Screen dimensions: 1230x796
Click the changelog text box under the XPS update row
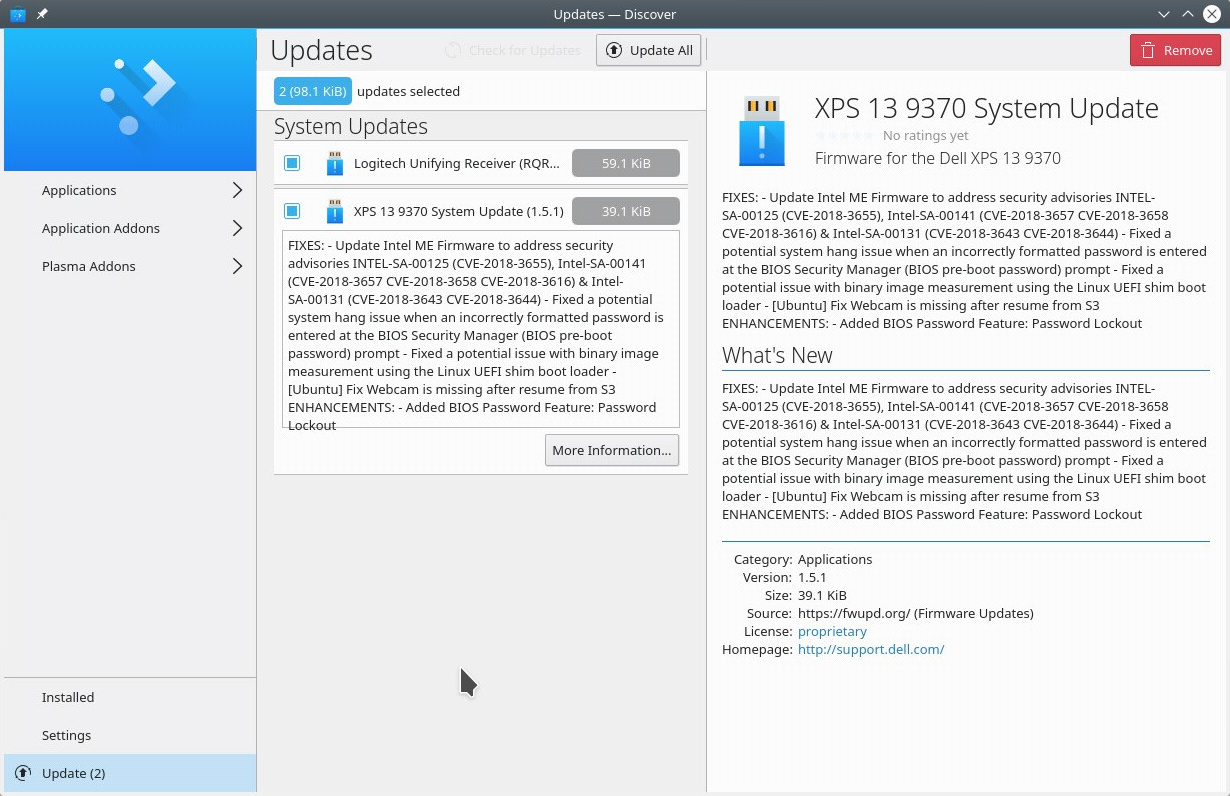481,329
